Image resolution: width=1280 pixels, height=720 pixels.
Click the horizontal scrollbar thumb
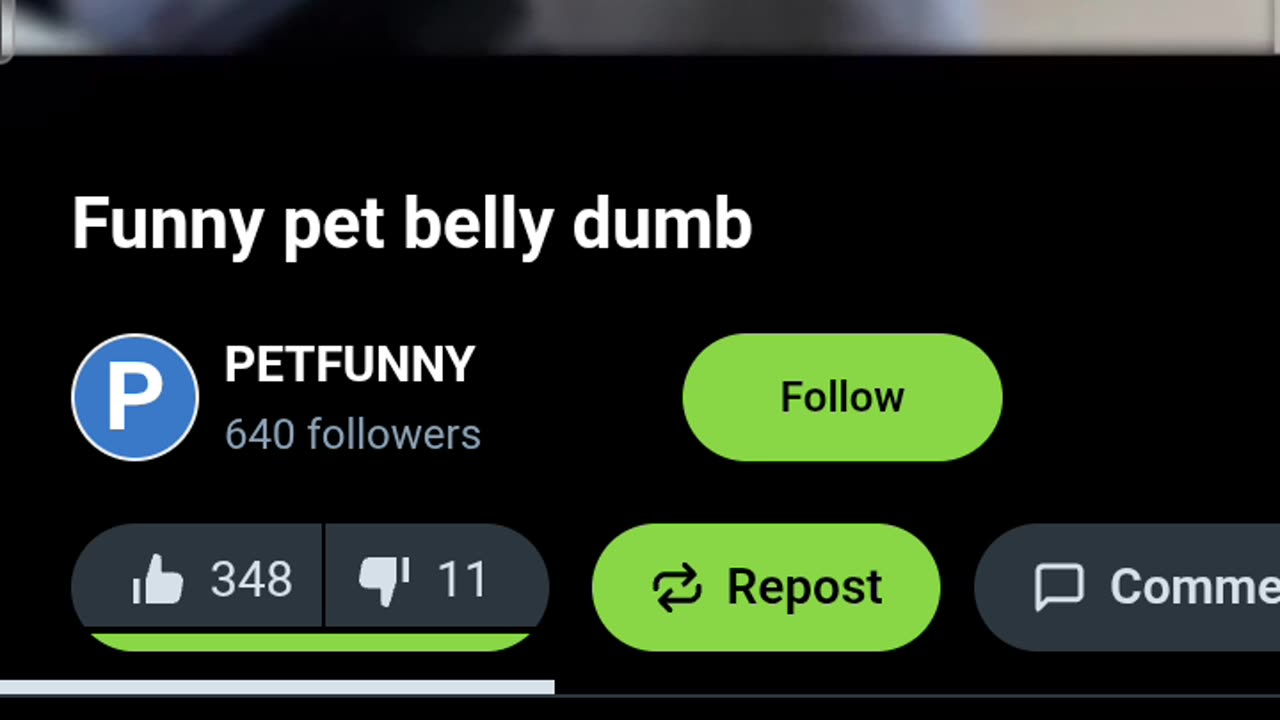click(x=277, y=687)
